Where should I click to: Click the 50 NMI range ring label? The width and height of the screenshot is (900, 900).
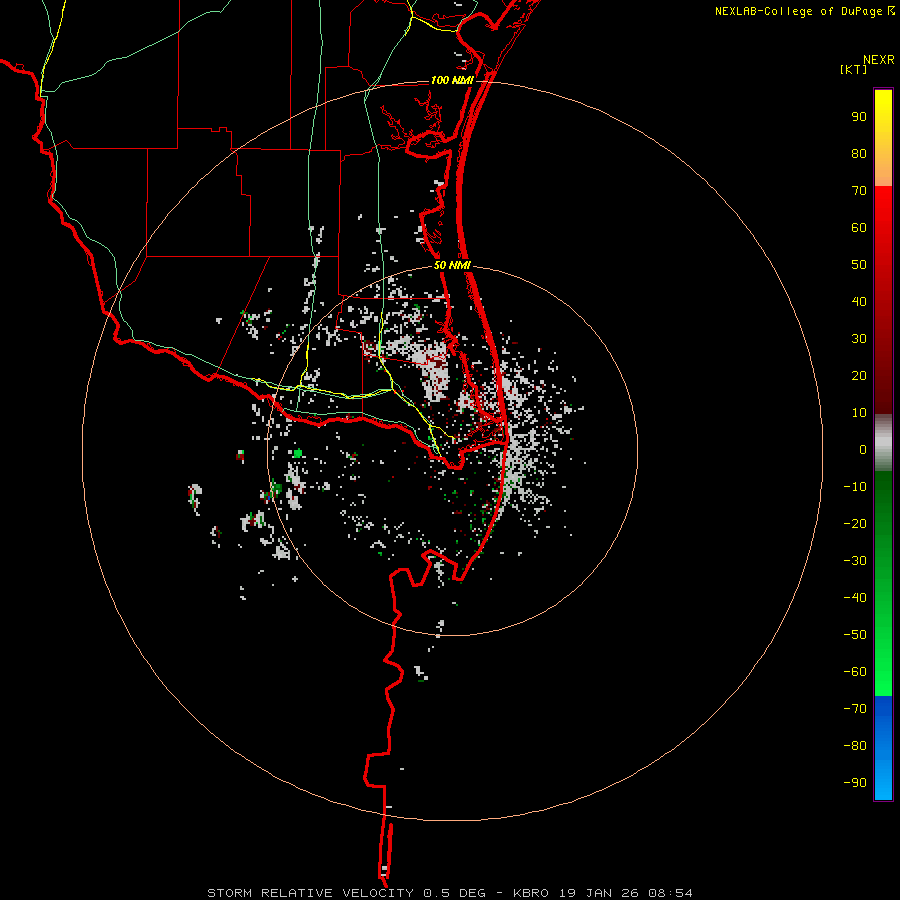tap(452, 265)
